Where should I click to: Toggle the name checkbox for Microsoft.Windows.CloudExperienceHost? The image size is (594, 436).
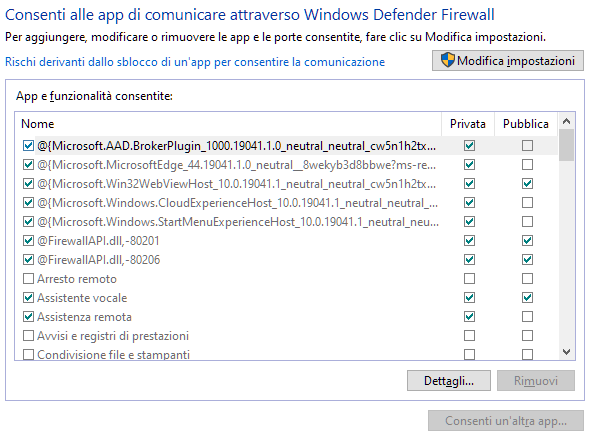coord(28,203)
